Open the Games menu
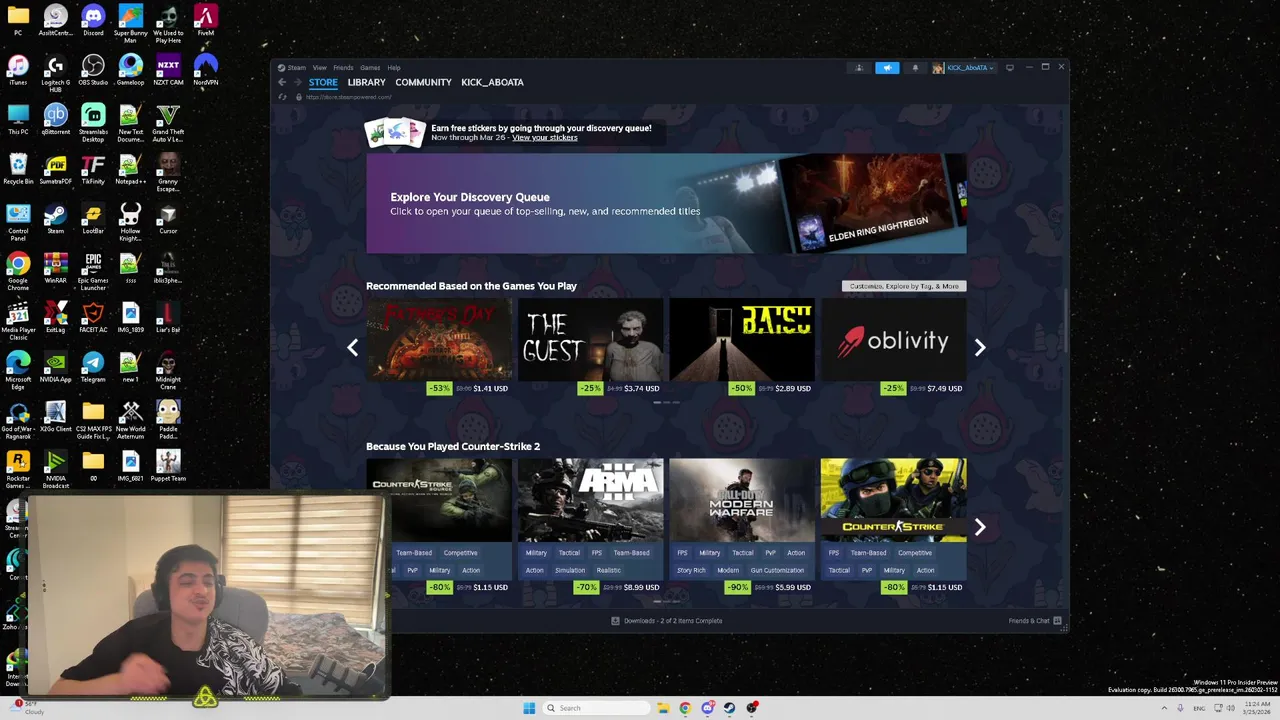1280x720 pixels. click(x=370, y=68)
